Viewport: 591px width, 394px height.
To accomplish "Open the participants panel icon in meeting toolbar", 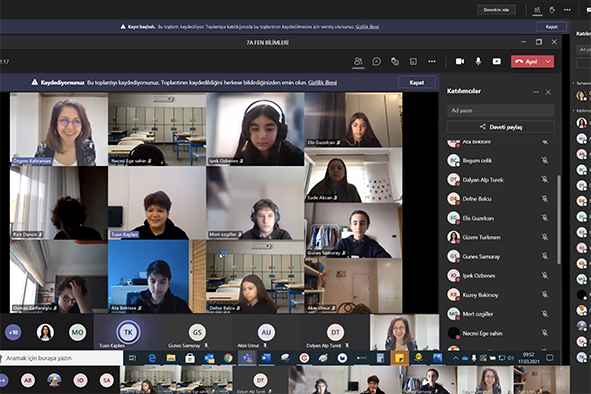I will [x=358, y=61].
